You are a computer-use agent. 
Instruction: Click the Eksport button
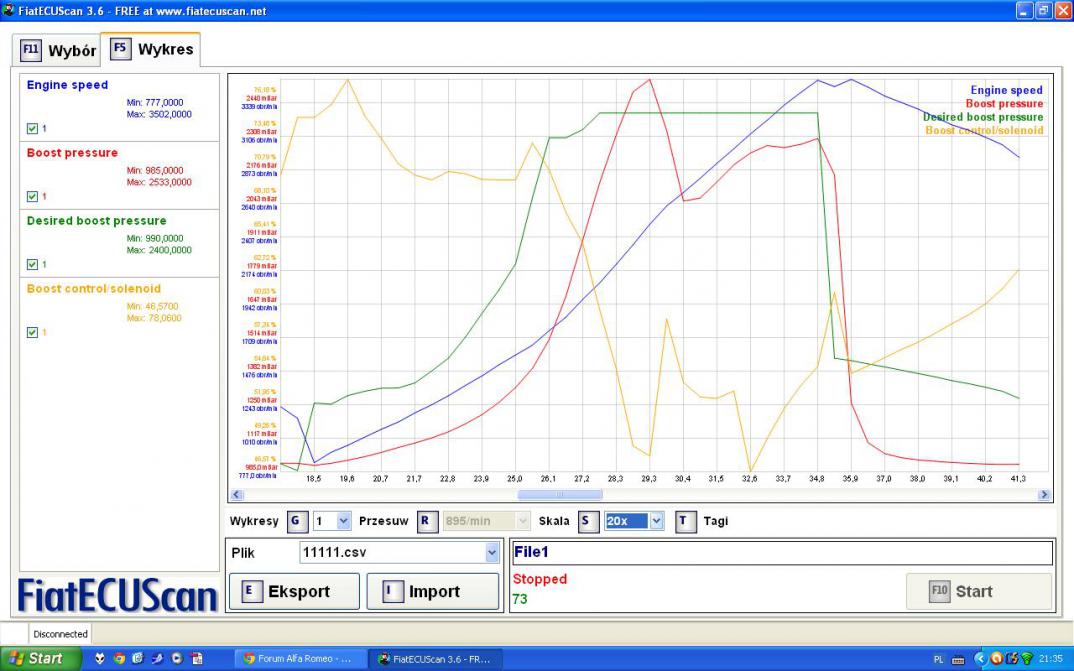coord(295,592)
